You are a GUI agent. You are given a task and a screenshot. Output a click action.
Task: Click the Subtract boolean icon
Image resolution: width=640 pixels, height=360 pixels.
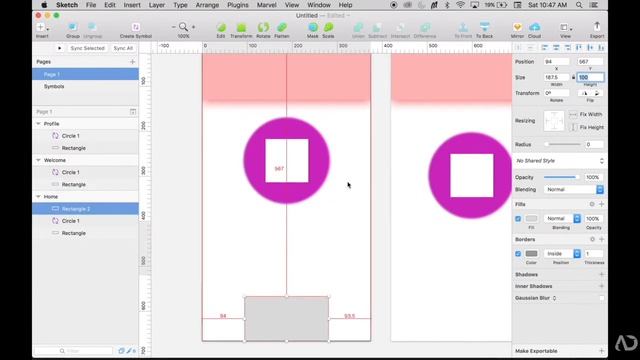coord(377,27)
